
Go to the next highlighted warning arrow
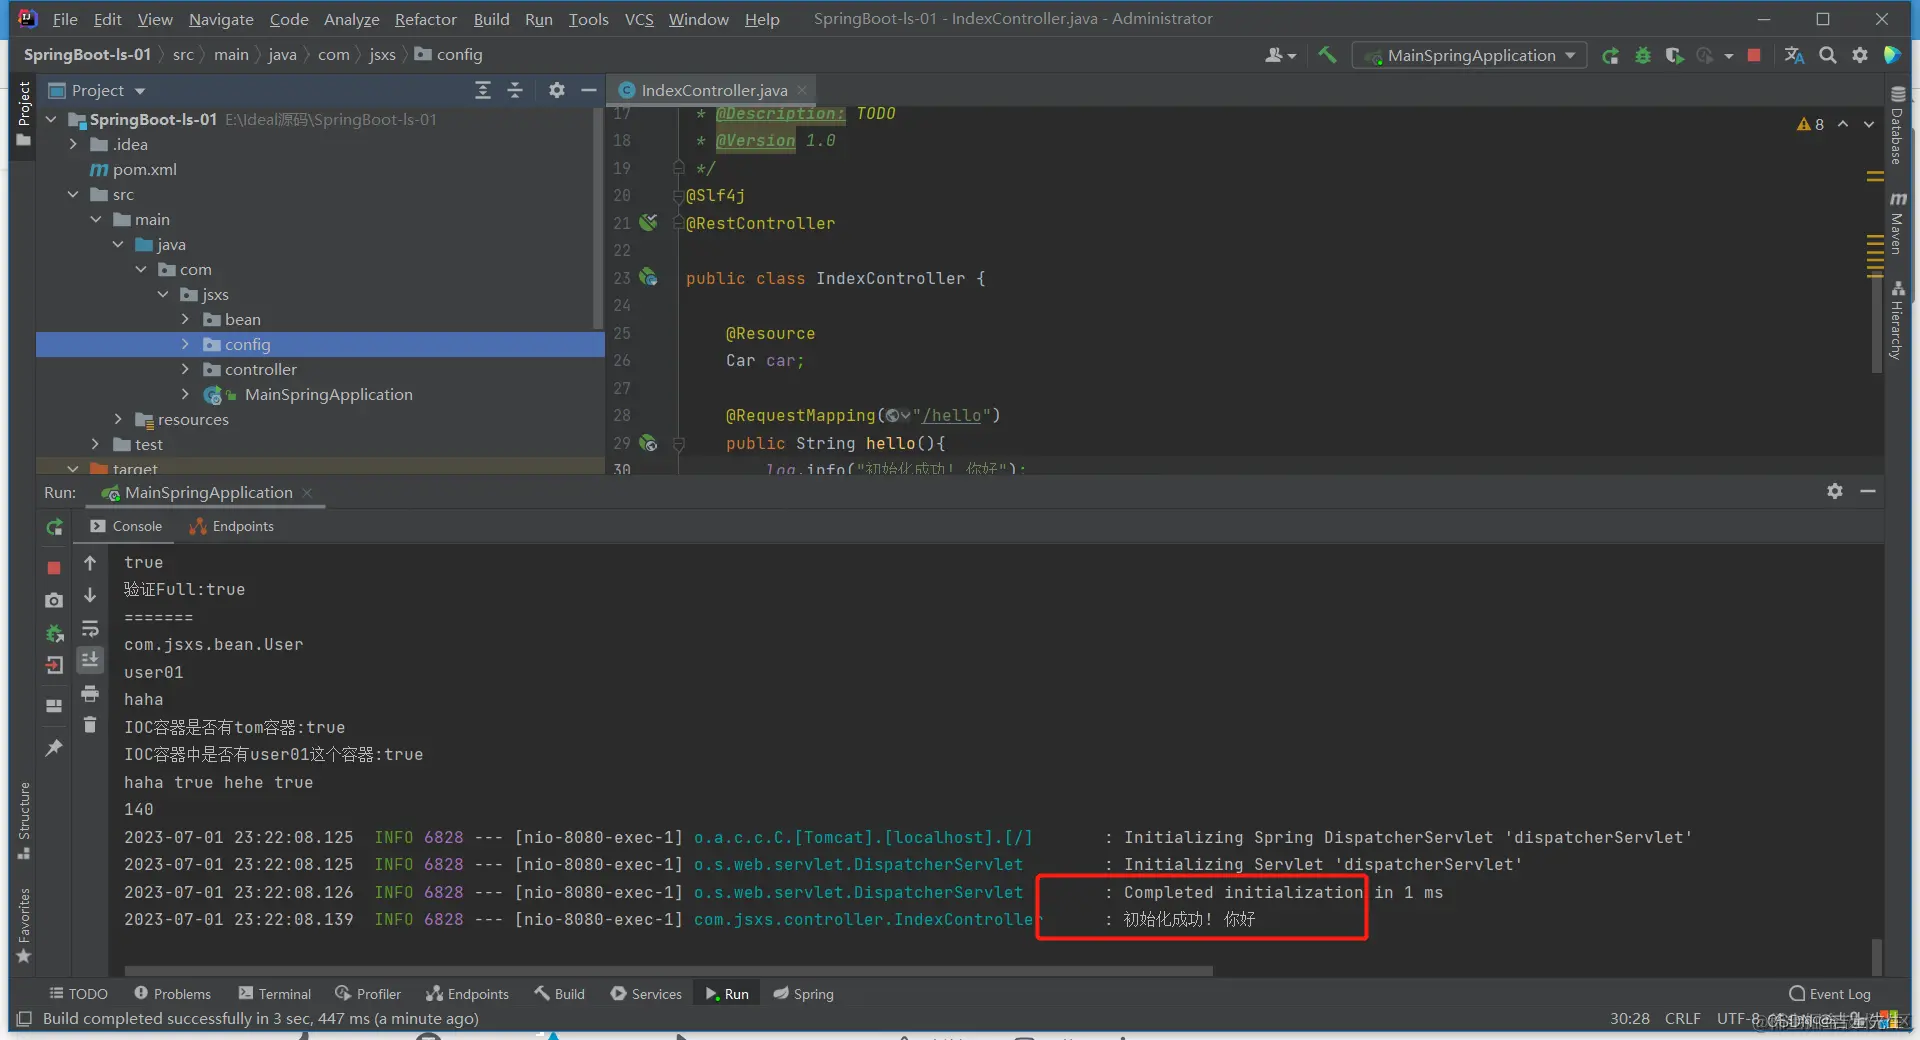coord(1868,124)
